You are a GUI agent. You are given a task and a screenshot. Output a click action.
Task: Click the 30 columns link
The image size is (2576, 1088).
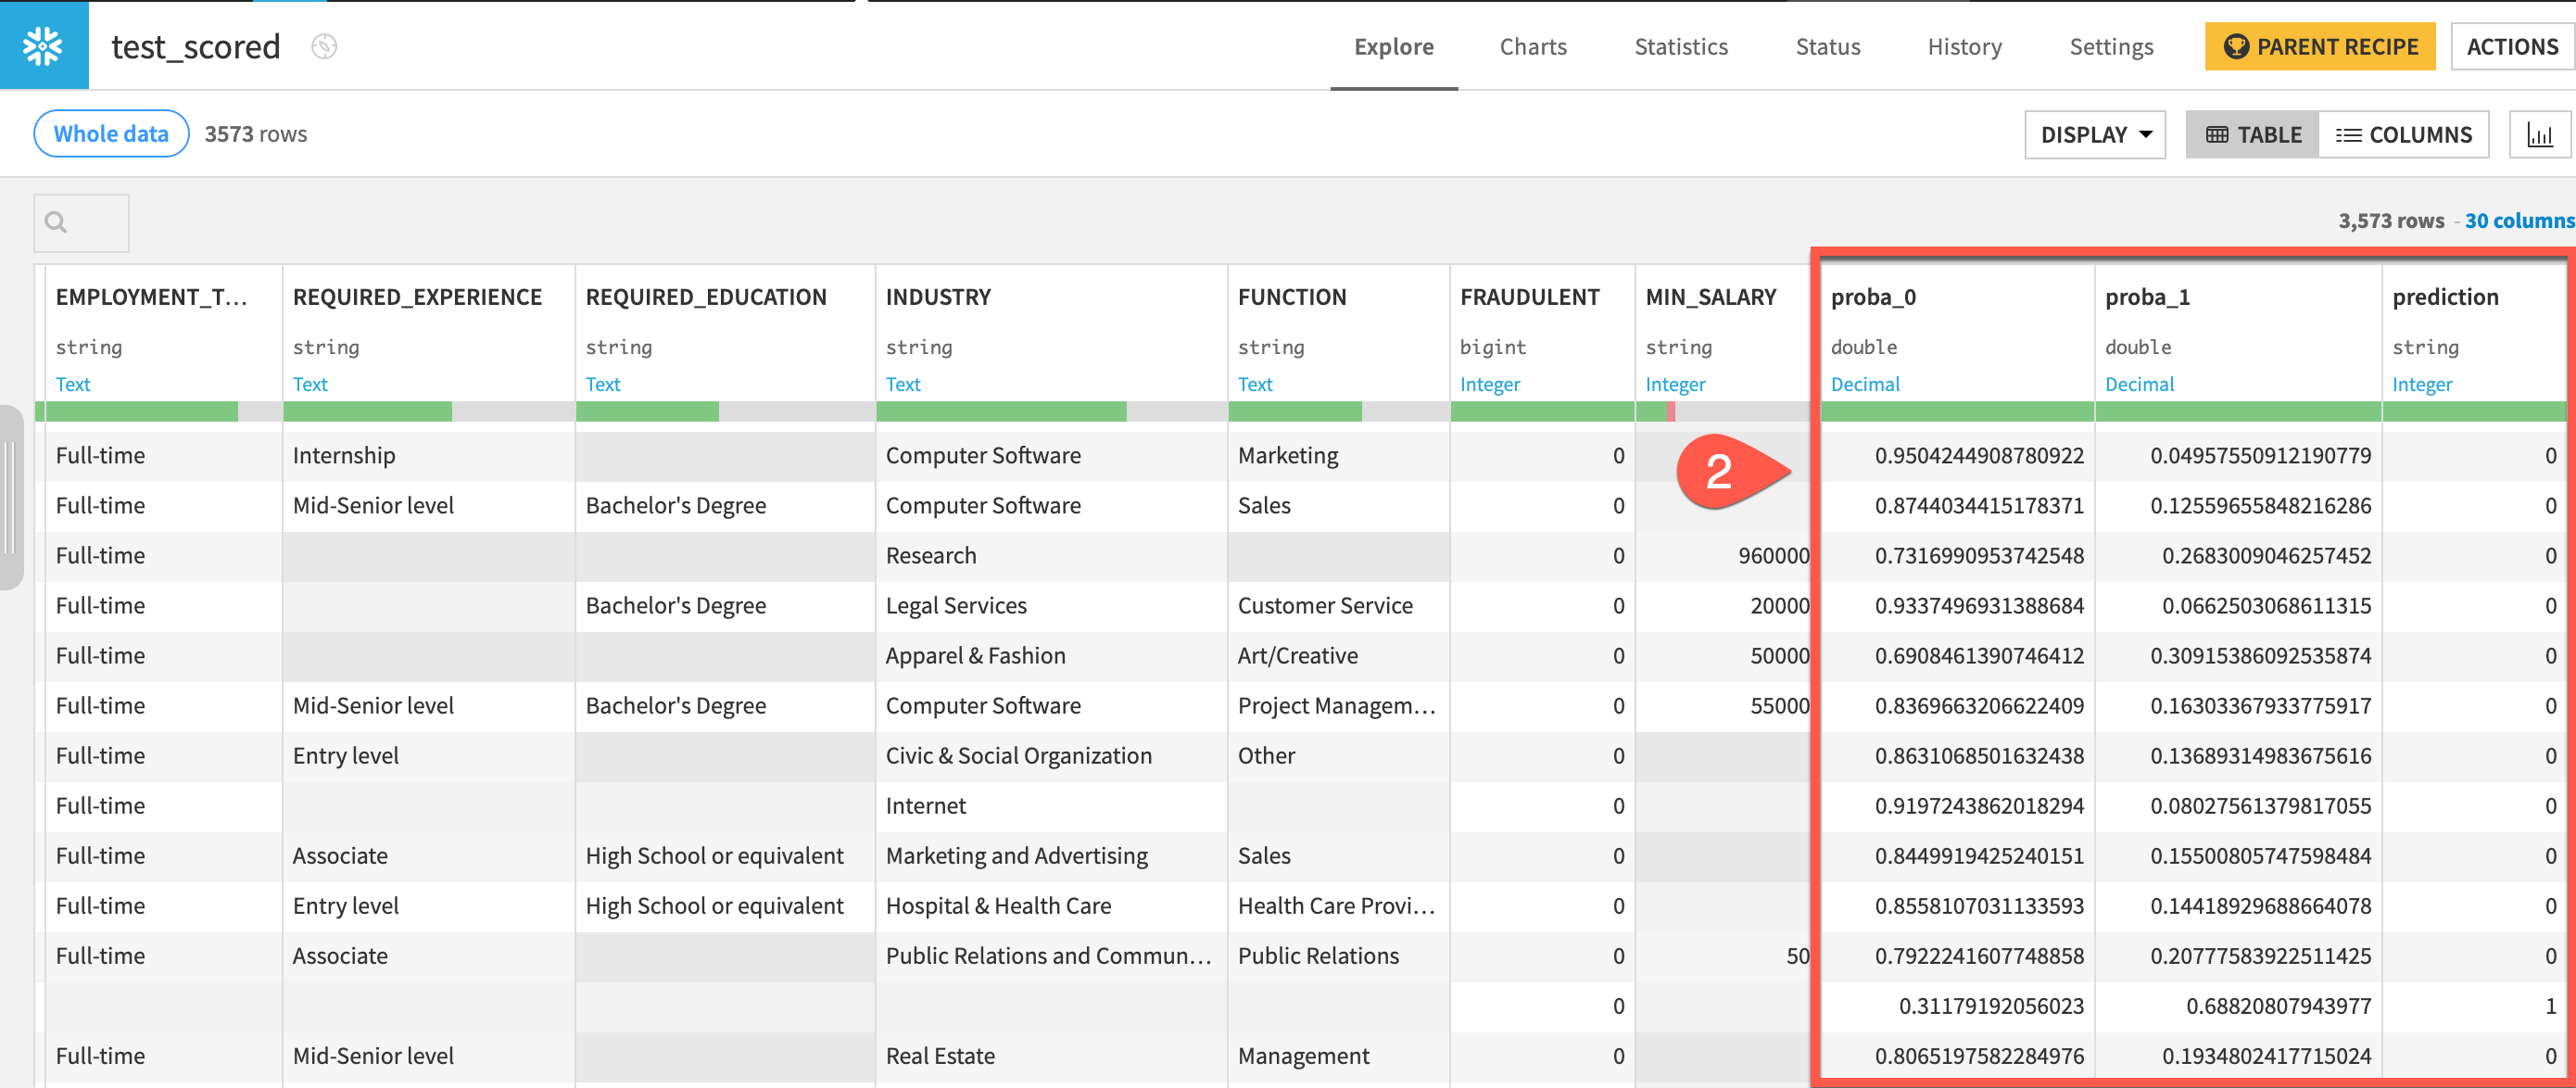pos(2518,221)
